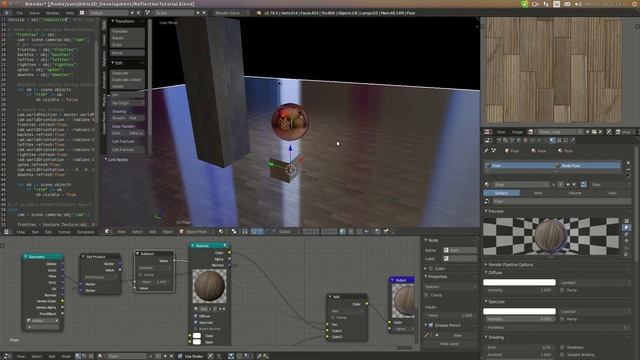This screenshot has width=640, height=360.
Task: Enable the Diffuse Ramp checkbox
Action: click(562, 290)
